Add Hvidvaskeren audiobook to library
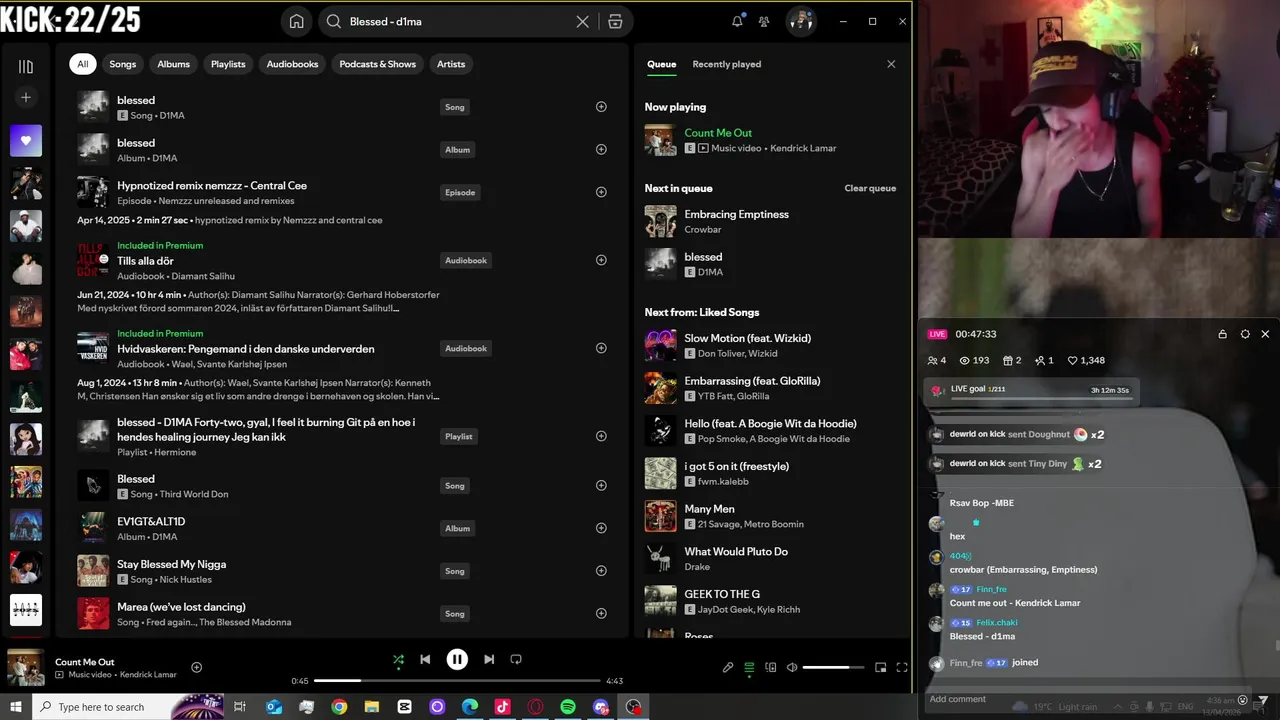 pos(601,348)
